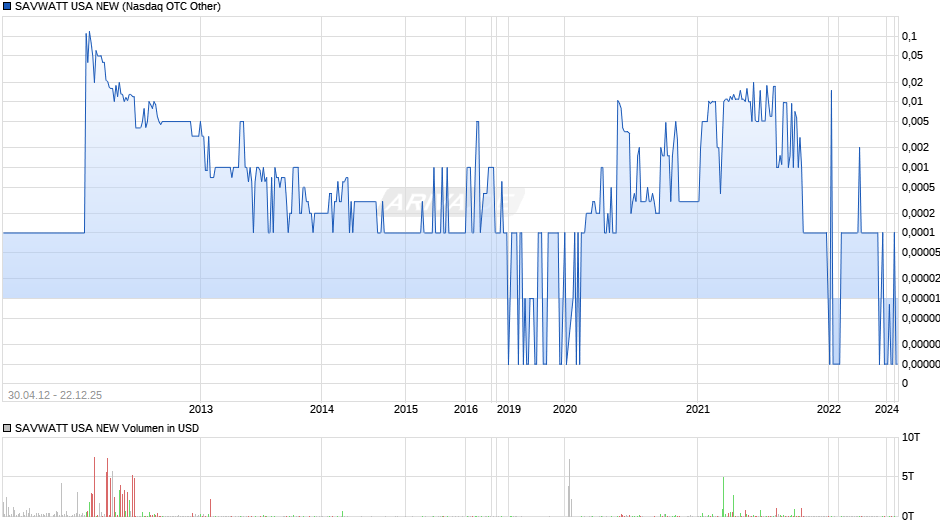The width and height of the screenshot is (940, 526).
Task: Click the 0 price axis label
Action: click(905, 384)
